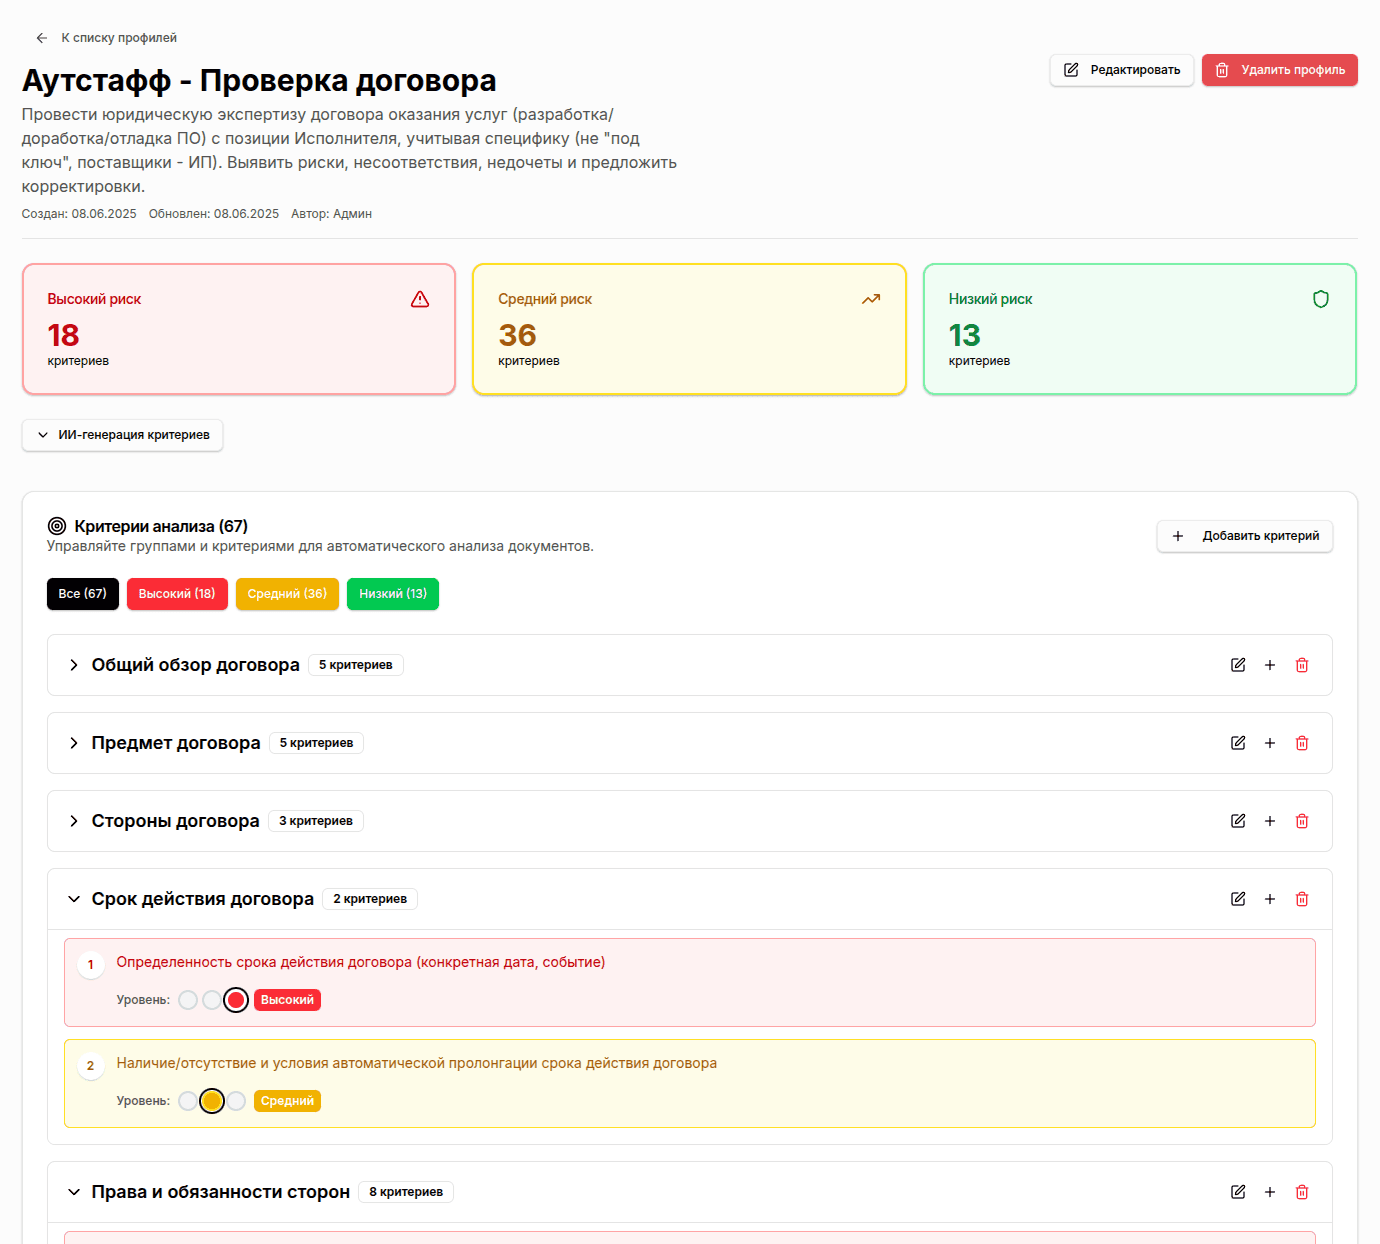Click the 'Создан: 08.06.2025' date text
This screenshot has width=1380, height=1244.
tap(79, 214)
